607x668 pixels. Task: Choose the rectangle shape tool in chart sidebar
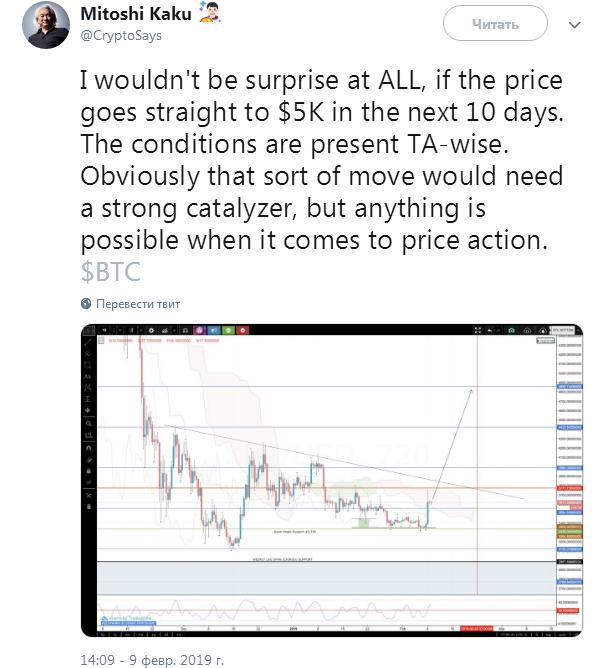87,365
